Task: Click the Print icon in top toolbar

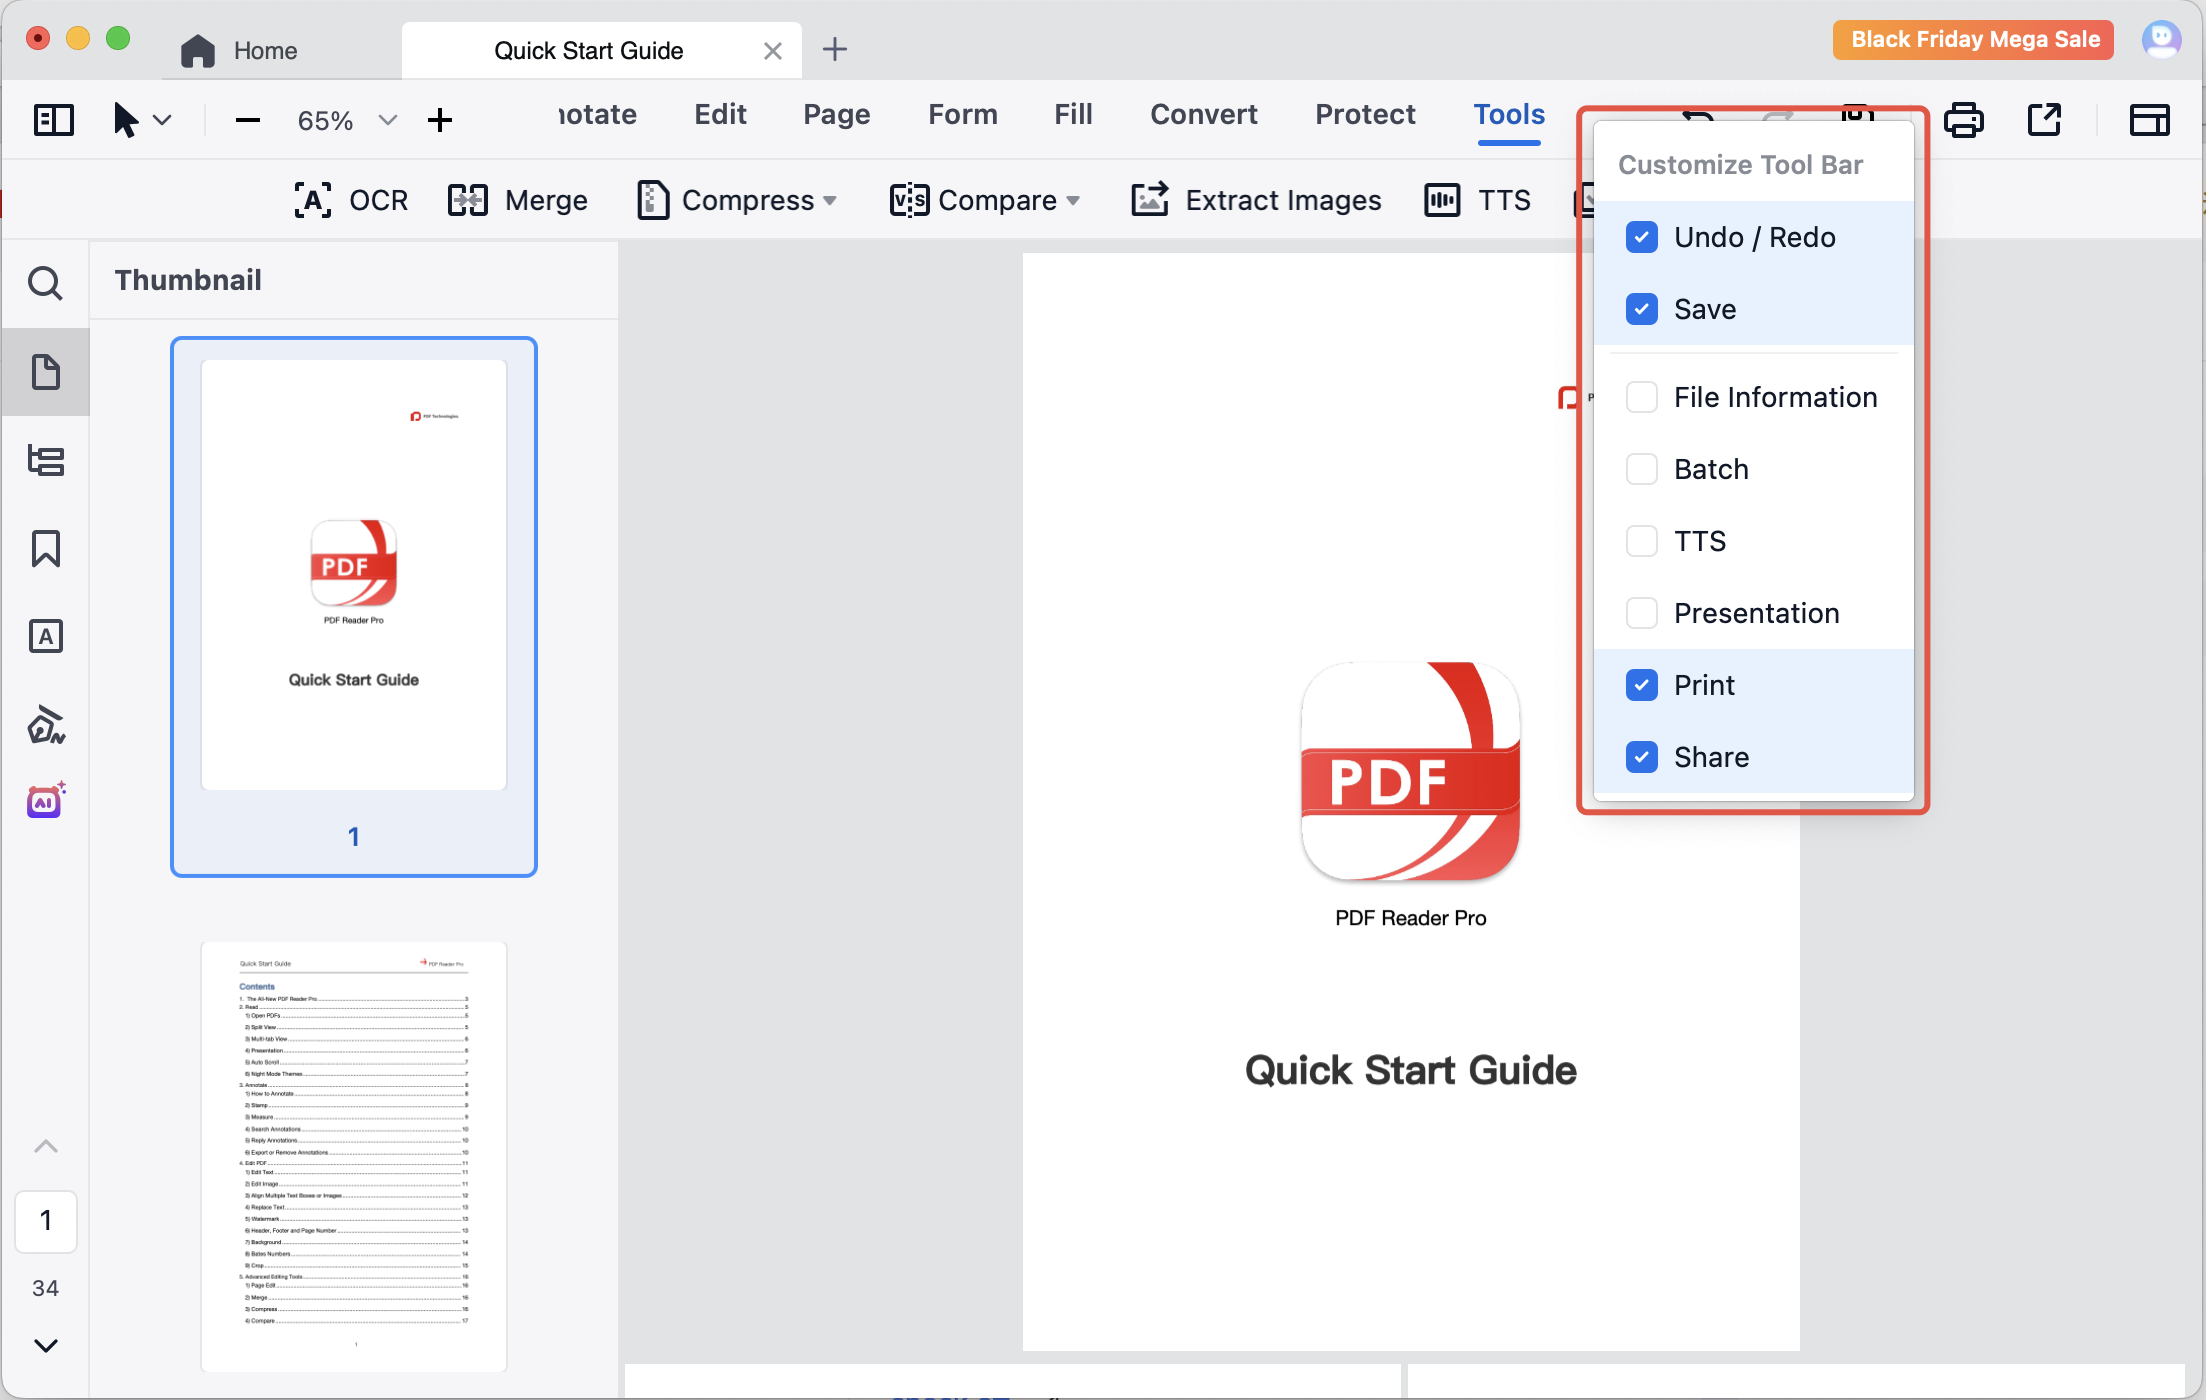Action: click(1963, 120)
